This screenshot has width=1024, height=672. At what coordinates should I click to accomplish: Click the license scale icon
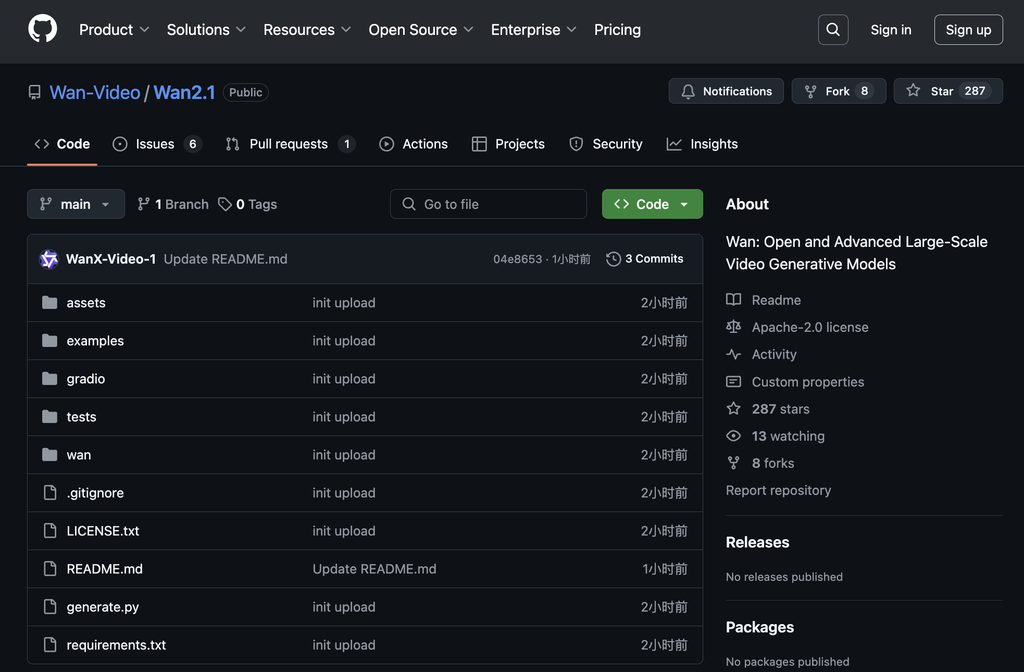733,327
